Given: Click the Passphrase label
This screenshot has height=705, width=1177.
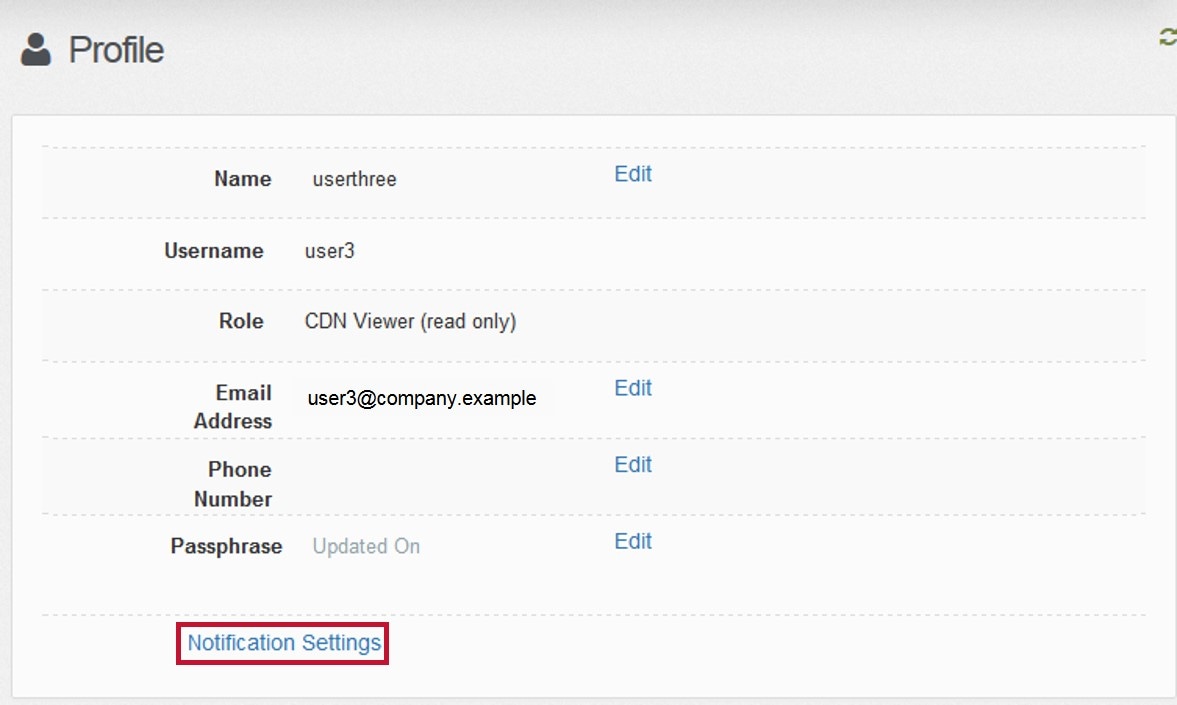Looking at the screenshot, I should tap(226, 547).
